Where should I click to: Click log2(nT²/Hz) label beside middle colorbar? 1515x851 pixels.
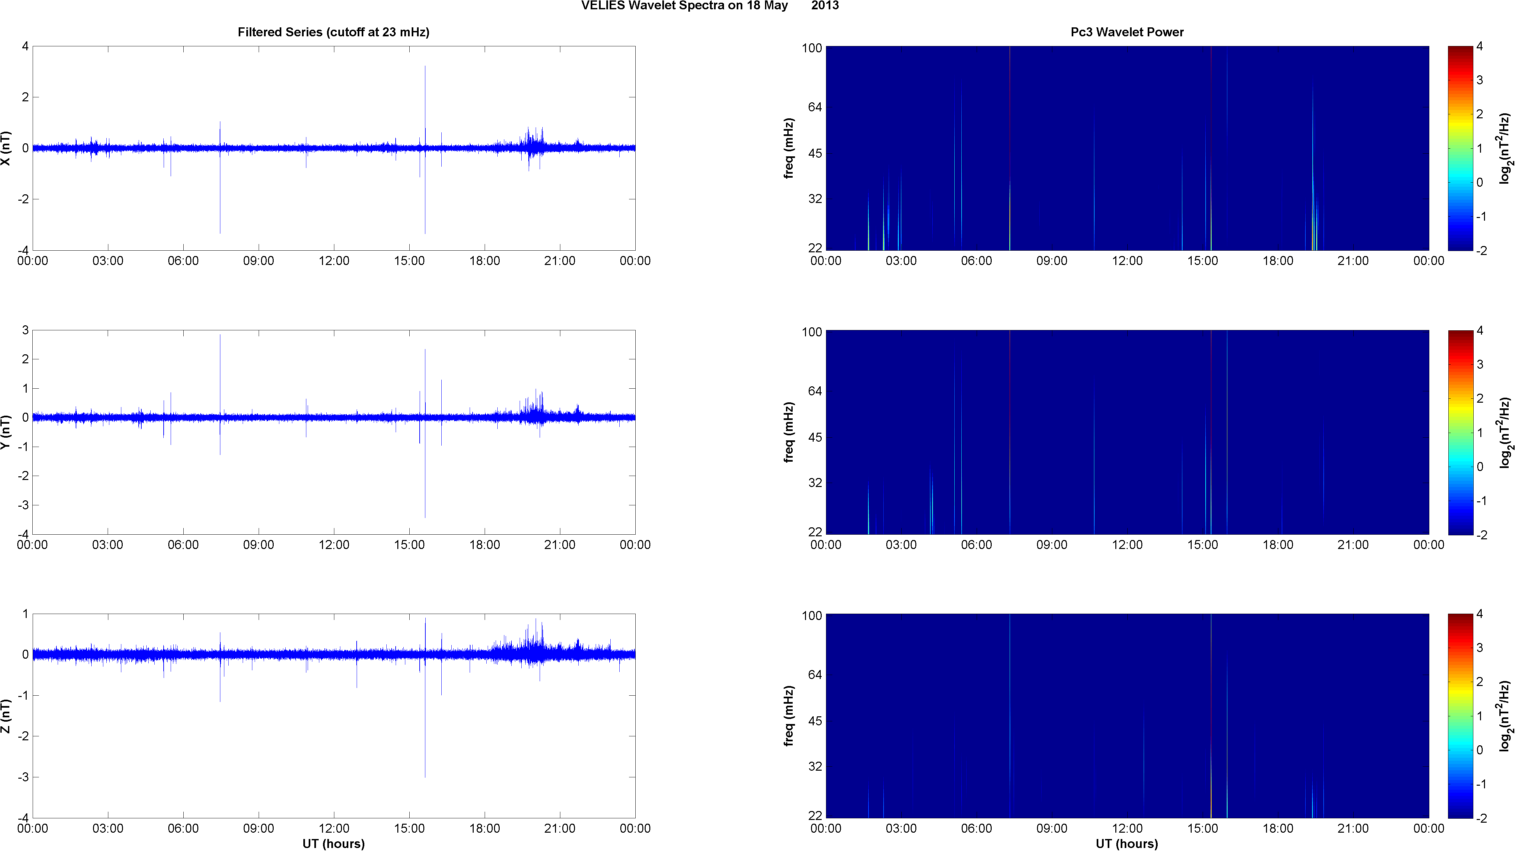coord(1505,432)
